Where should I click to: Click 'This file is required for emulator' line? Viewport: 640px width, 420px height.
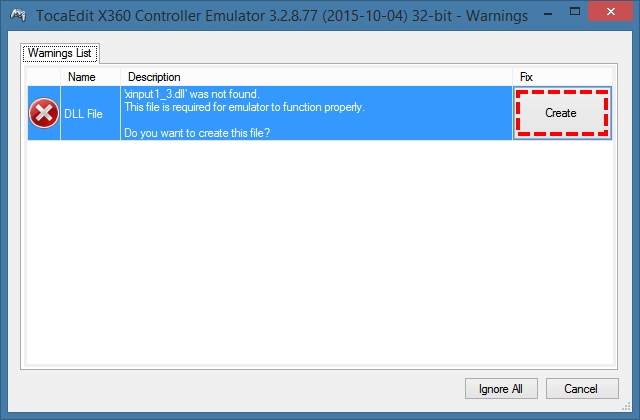244,107
